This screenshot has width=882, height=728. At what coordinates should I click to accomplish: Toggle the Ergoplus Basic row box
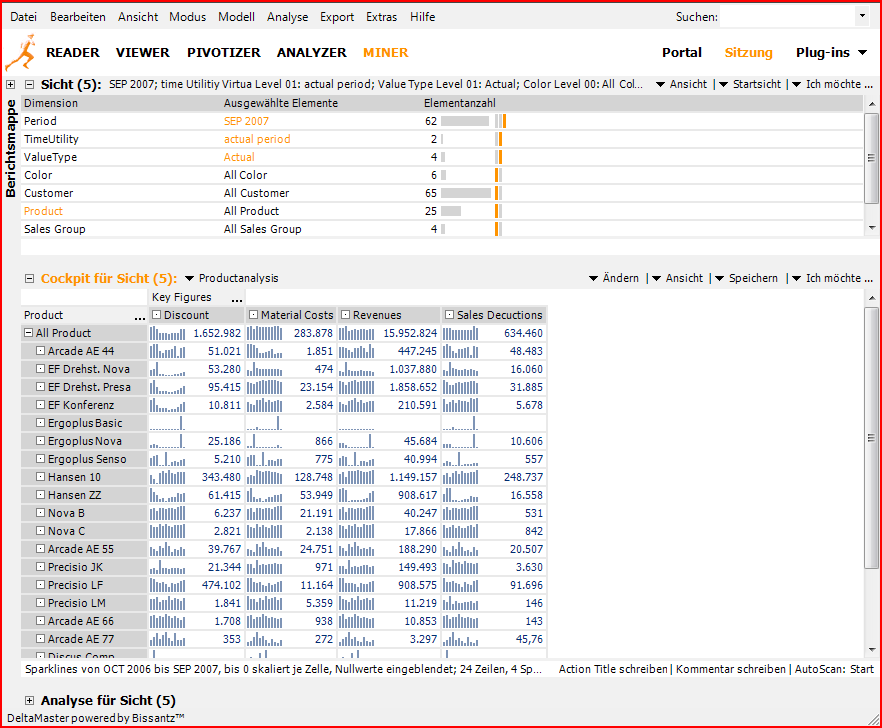(x=40, y=423)
